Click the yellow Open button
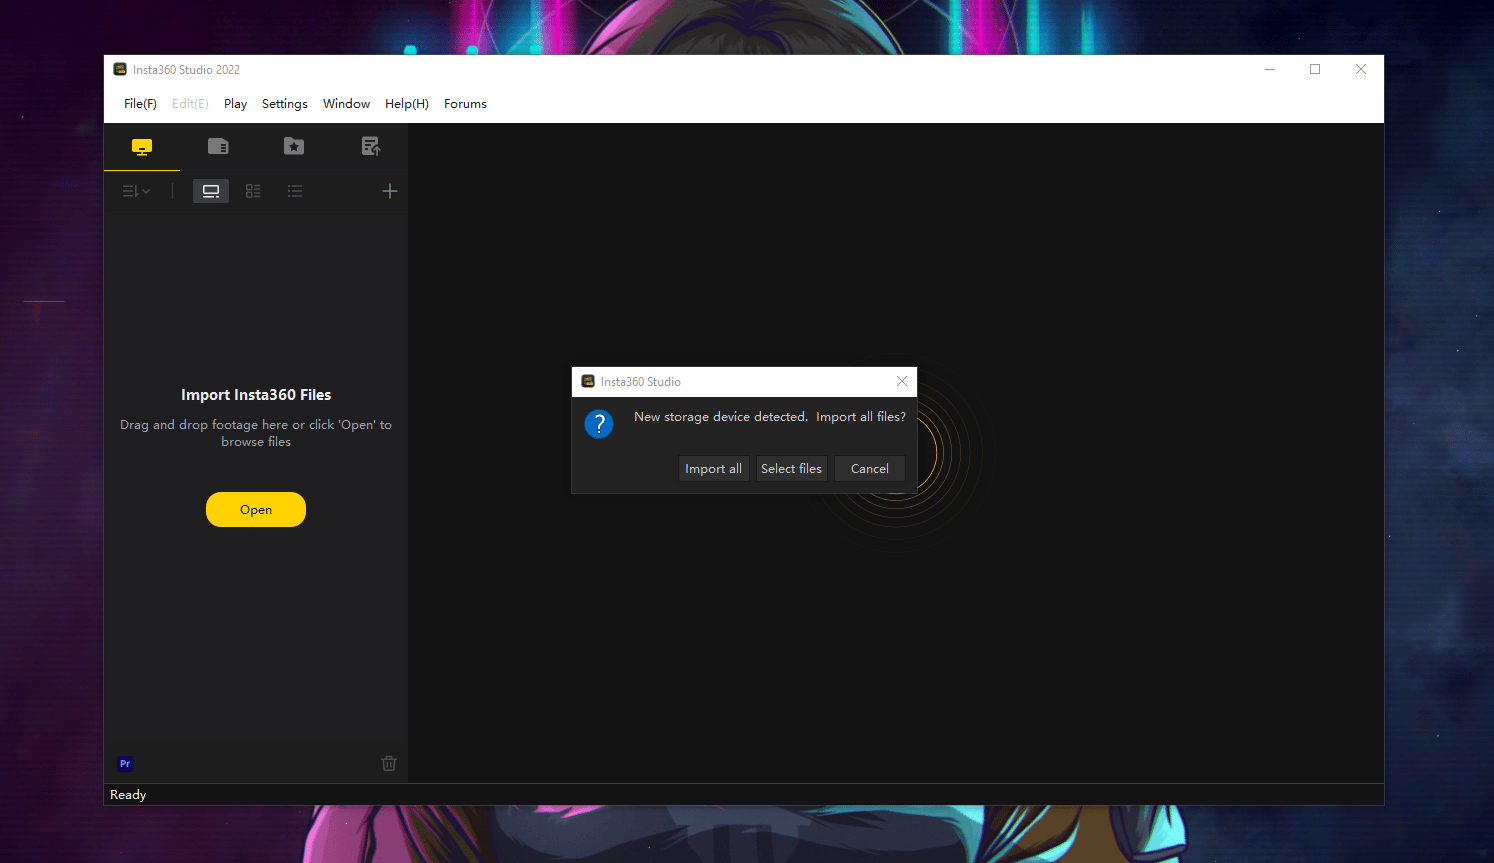Viewport: 1494px width, 863px height. tap(256, 509)
